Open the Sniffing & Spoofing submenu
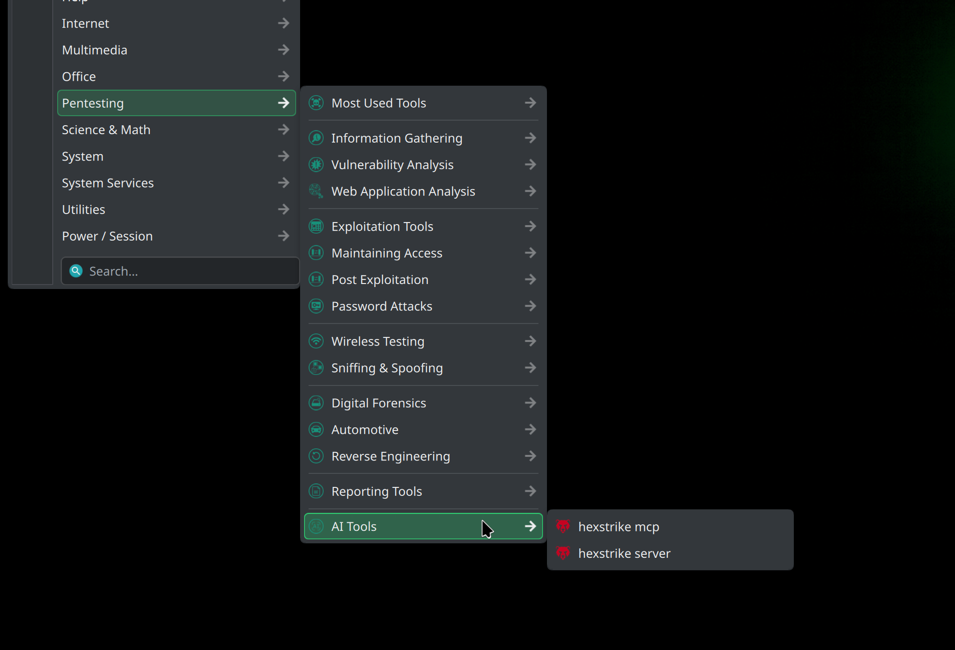Image resolution: width=955 pixels, height=650 pixels. coord(387,368)
